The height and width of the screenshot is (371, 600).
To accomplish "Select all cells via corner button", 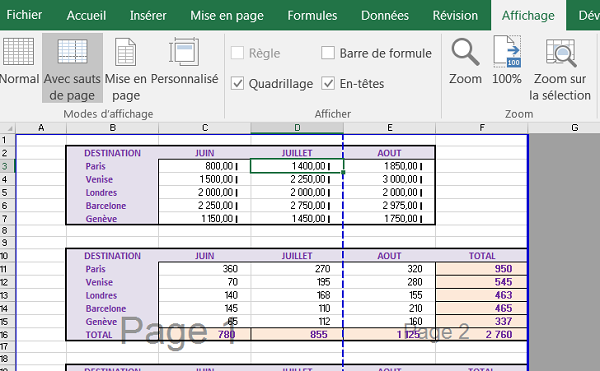I will click(8, 128).
